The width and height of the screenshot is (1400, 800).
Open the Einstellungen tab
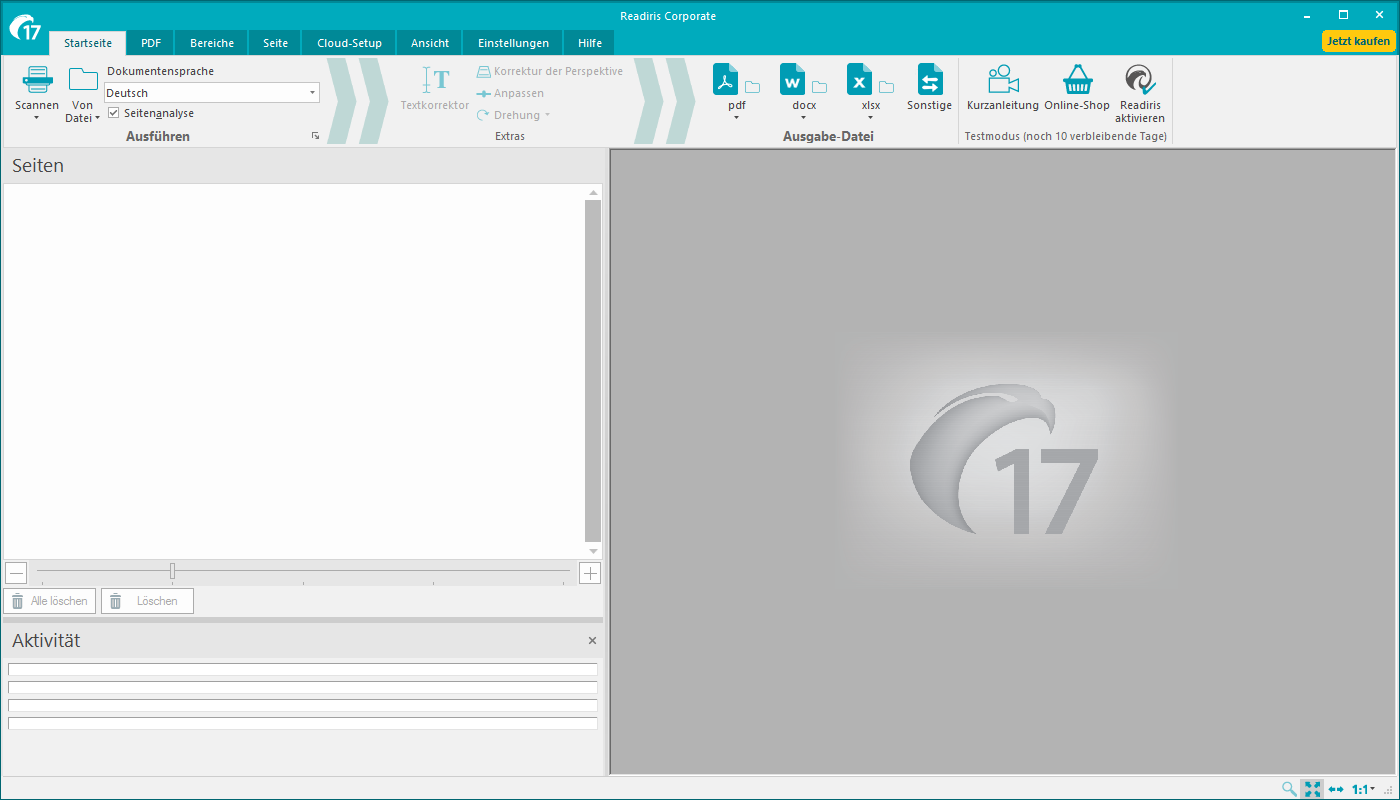tap(513, 43)
